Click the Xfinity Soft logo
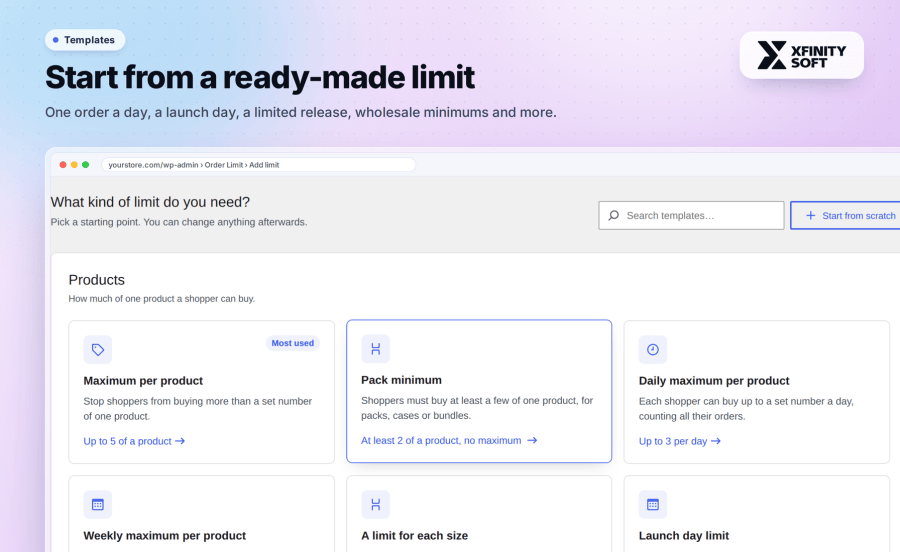 click(x=801, y=55)
